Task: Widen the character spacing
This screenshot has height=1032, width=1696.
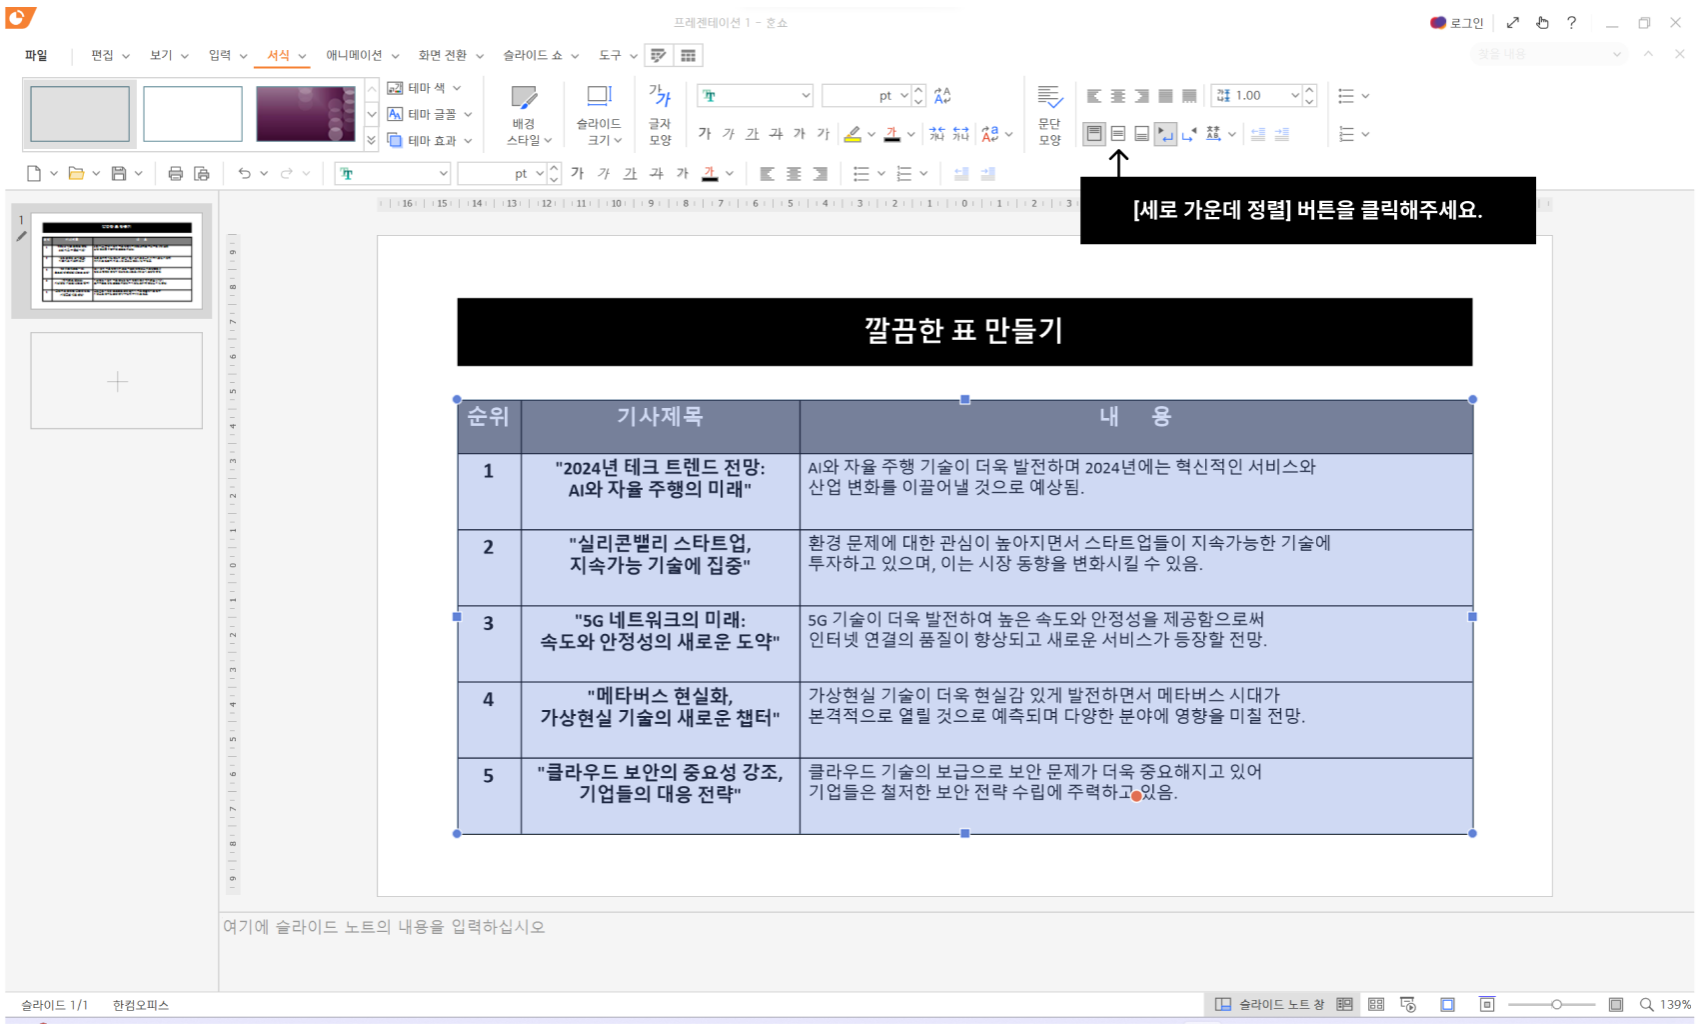Action: point(961,134)
